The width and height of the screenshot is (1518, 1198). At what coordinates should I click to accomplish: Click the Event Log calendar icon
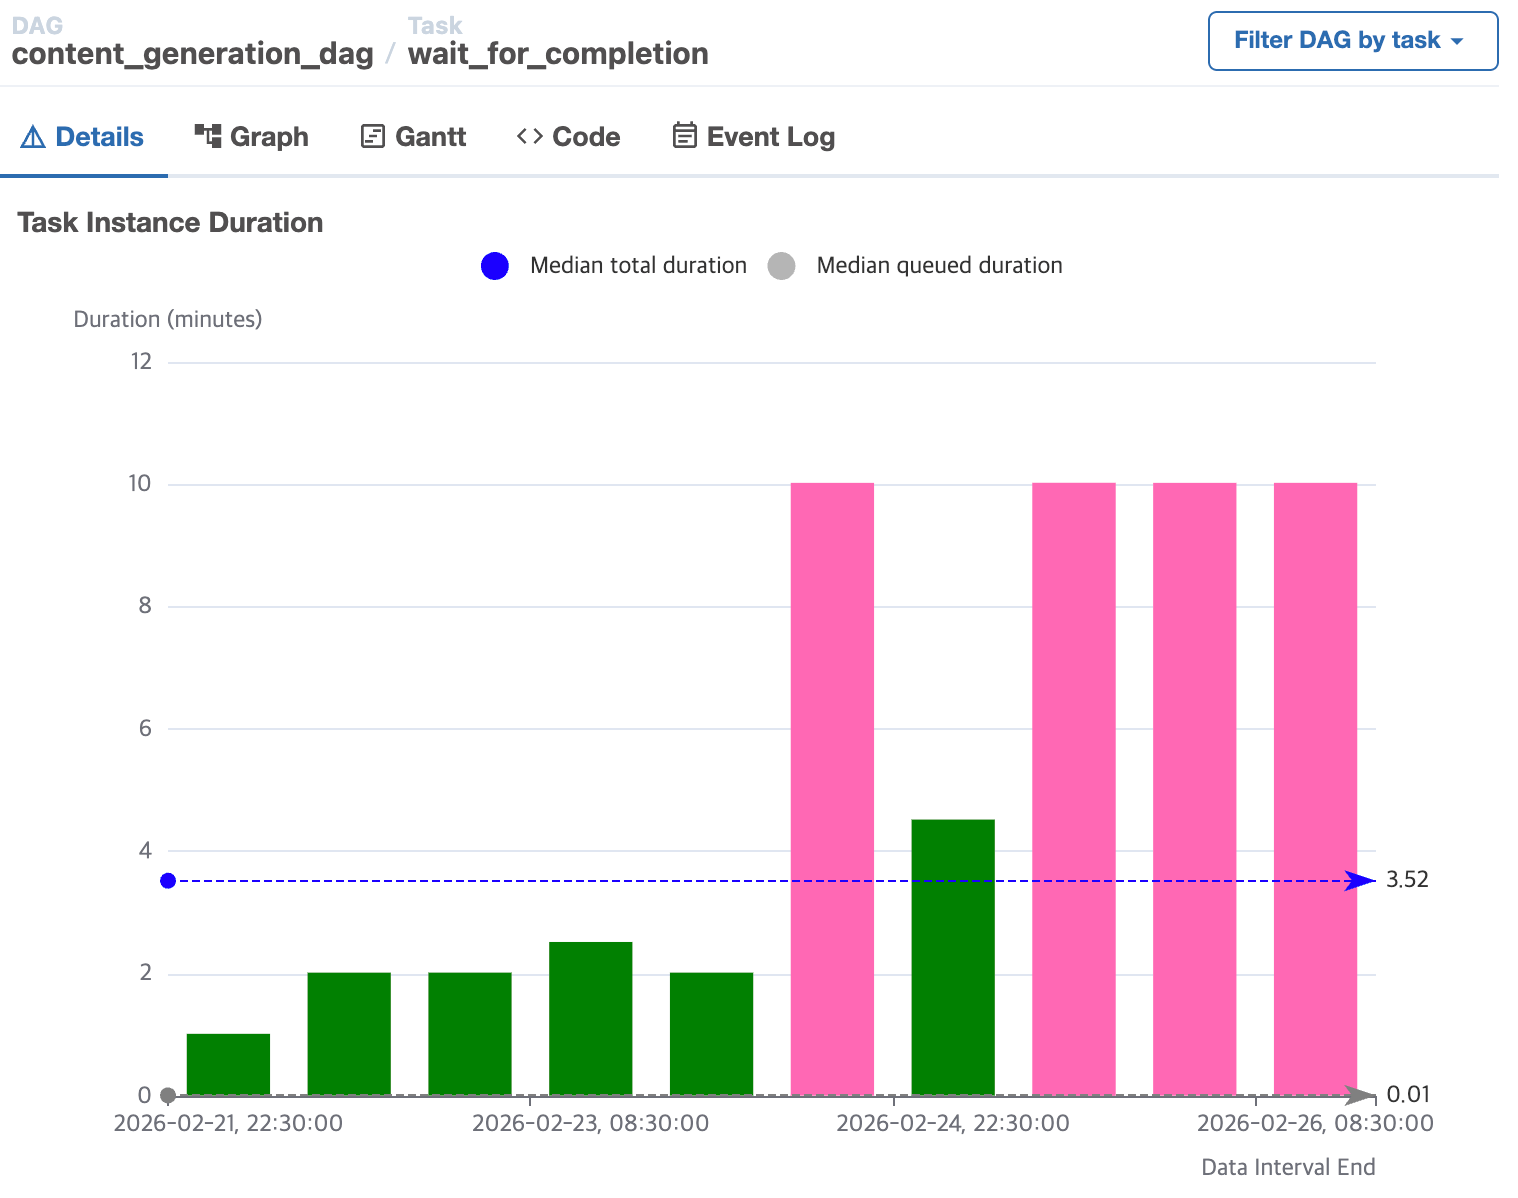[x=685, y=136]
